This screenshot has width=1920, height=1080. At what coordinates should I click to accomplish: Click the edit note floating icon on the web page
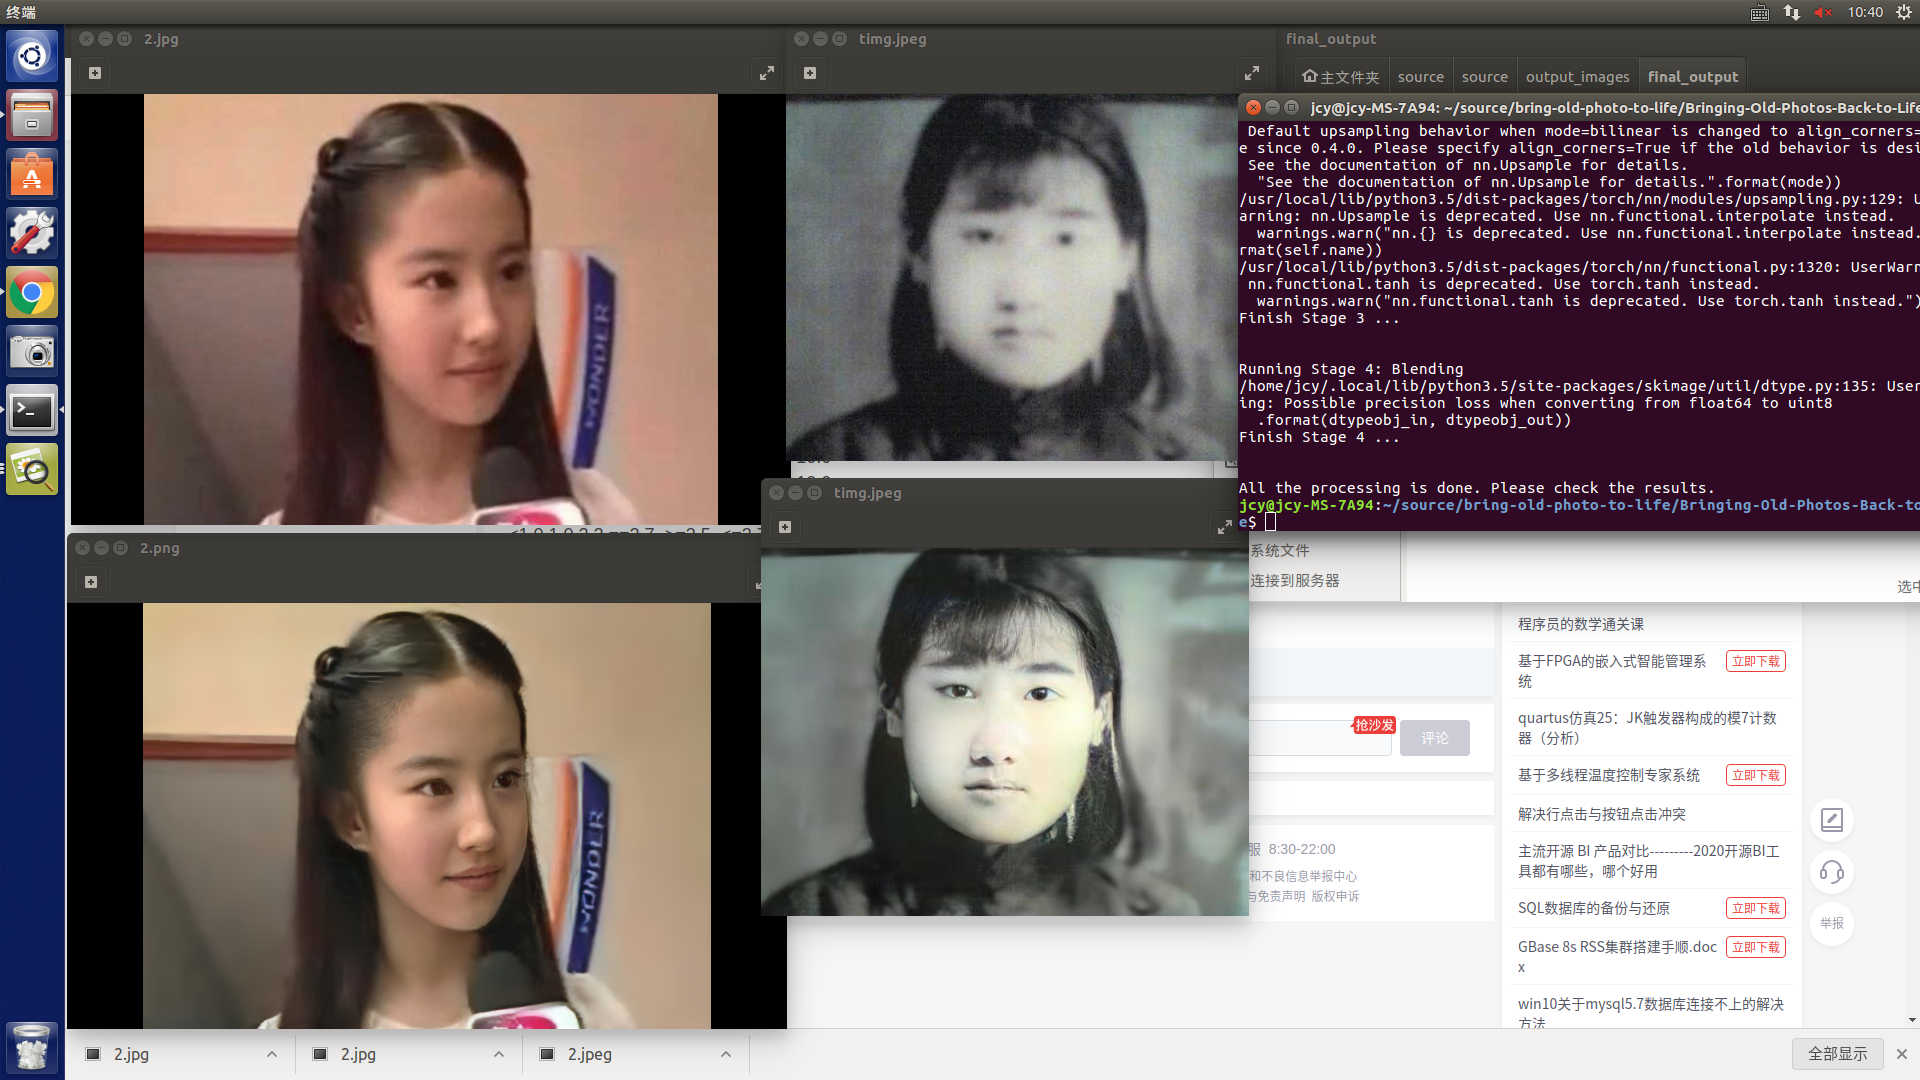[1832, 820]
